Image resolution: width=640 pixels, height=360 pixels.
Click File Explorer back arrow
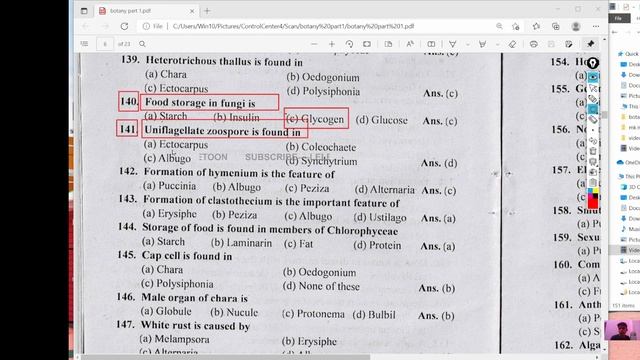click(x=615, y=32)
